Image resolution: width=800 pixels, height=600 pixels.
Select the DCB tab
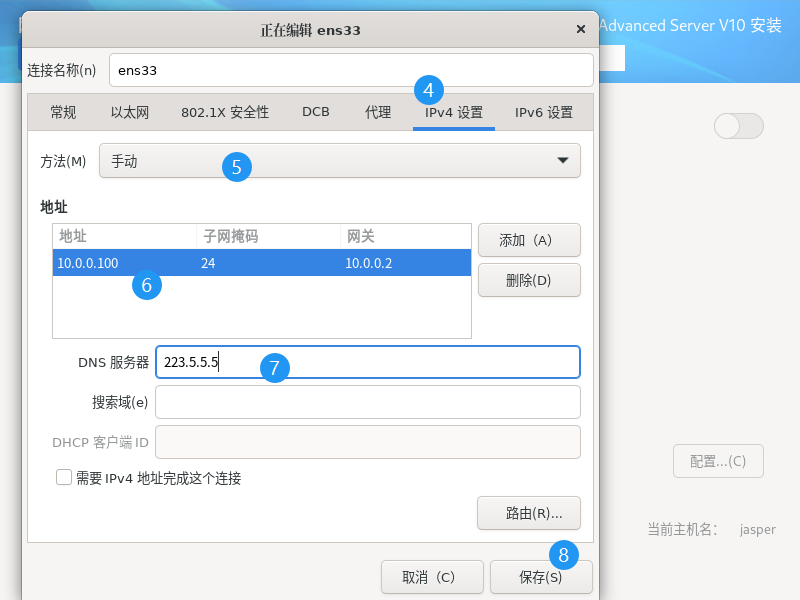point(316,112)
